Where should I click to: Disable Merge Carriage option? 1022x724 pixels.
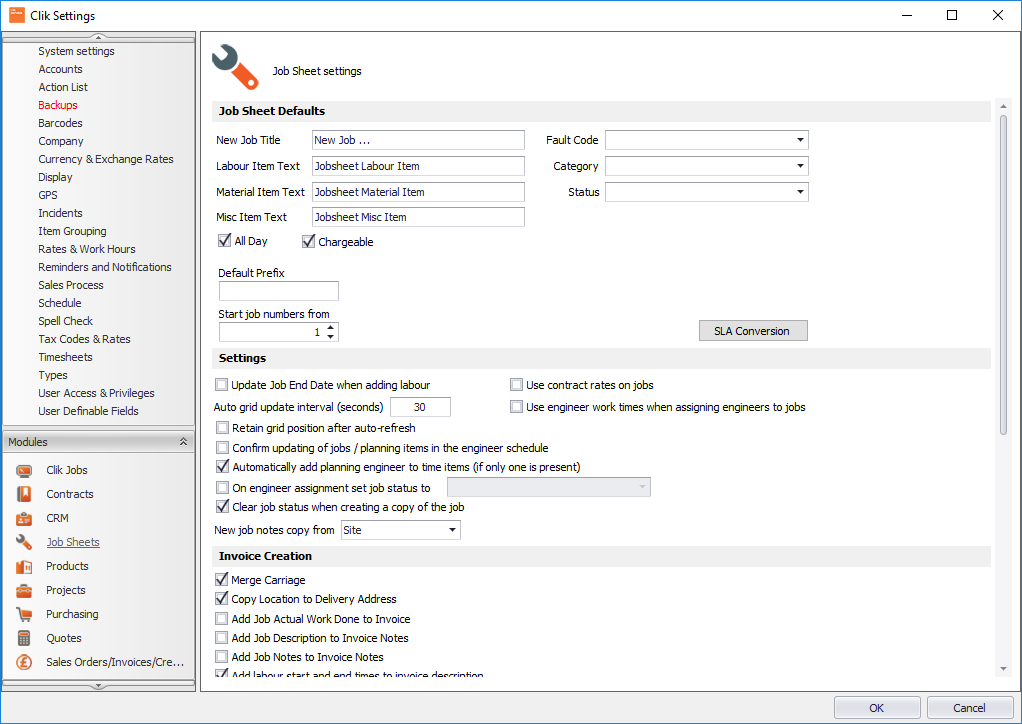(221, 579)
